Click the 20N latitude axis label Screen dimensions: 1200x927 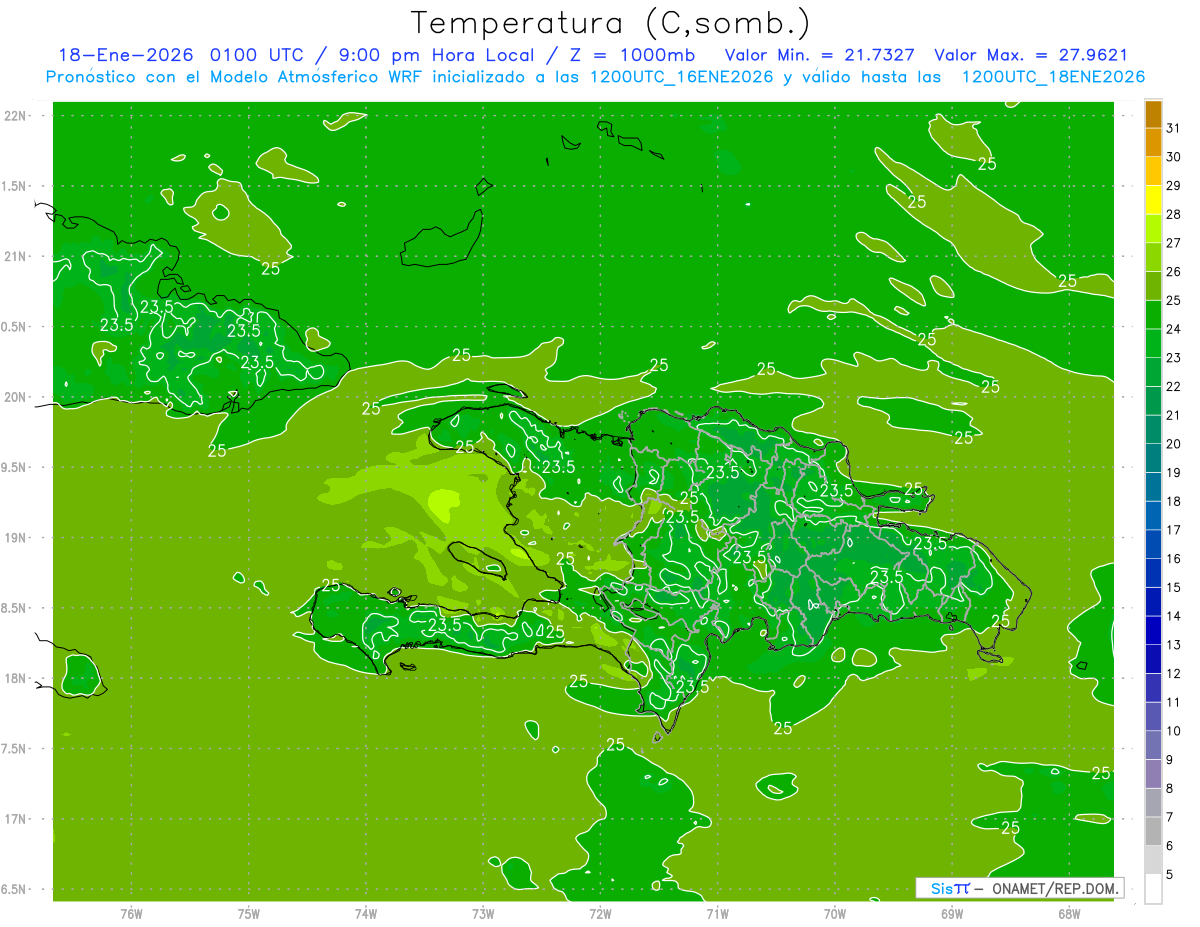coord(16,397)
